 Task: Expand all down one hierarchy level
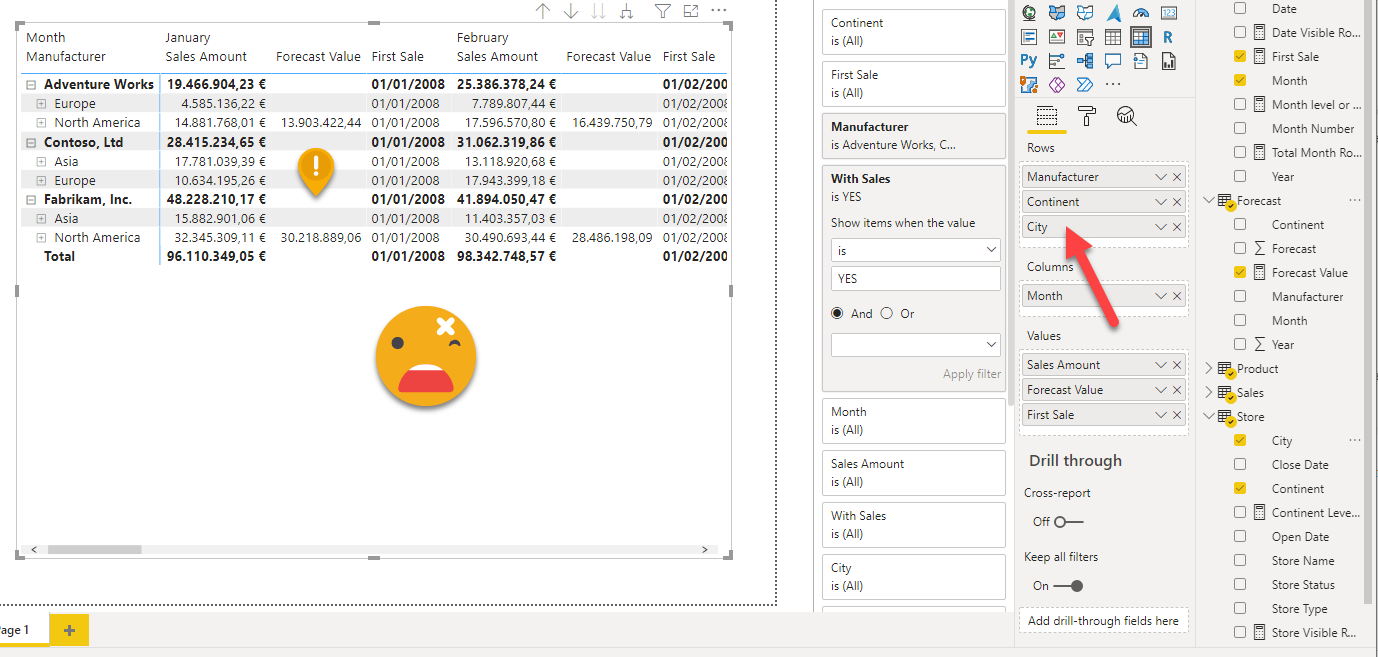click(x=627, y=11)
